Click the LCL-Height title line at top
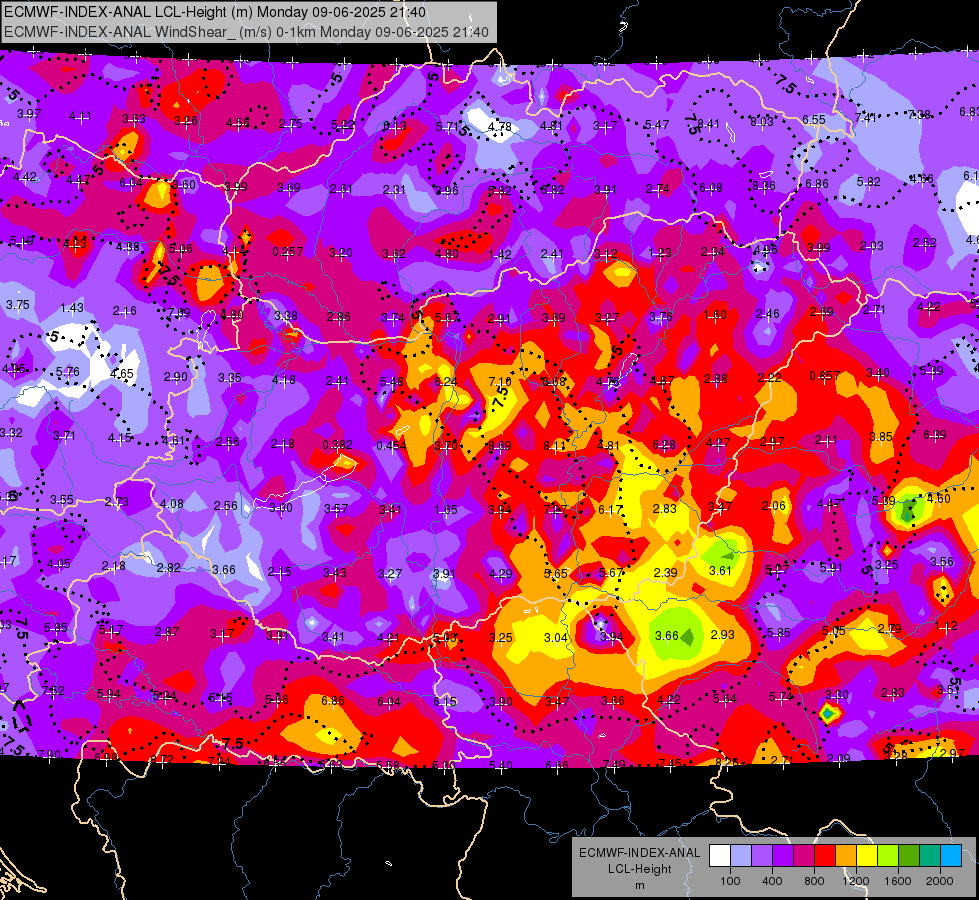The height and width of the screenshot is (900, 979). (x=215, y=12)
